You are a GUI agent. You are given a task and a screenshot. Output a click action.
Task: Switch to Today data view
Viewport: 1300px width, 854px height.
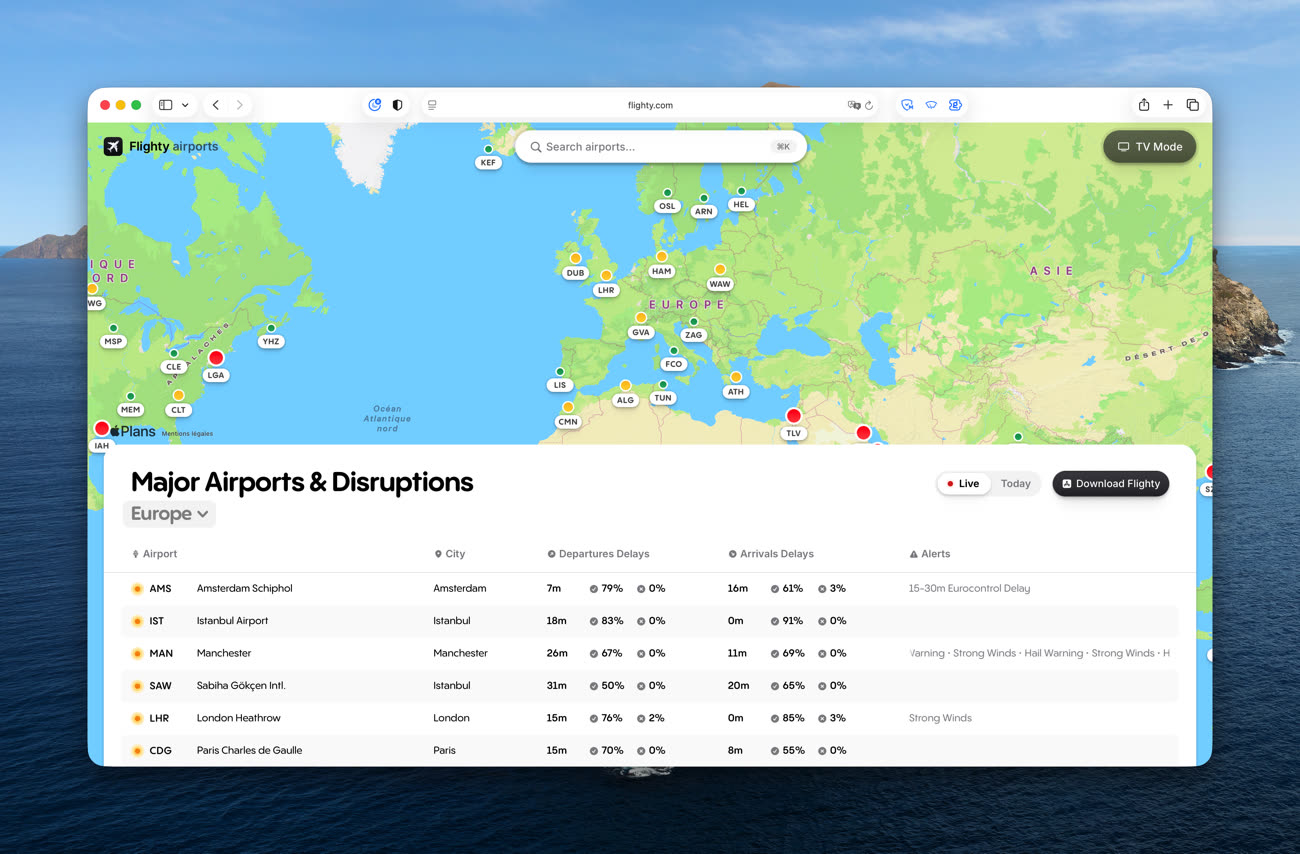pos(1015,484)
